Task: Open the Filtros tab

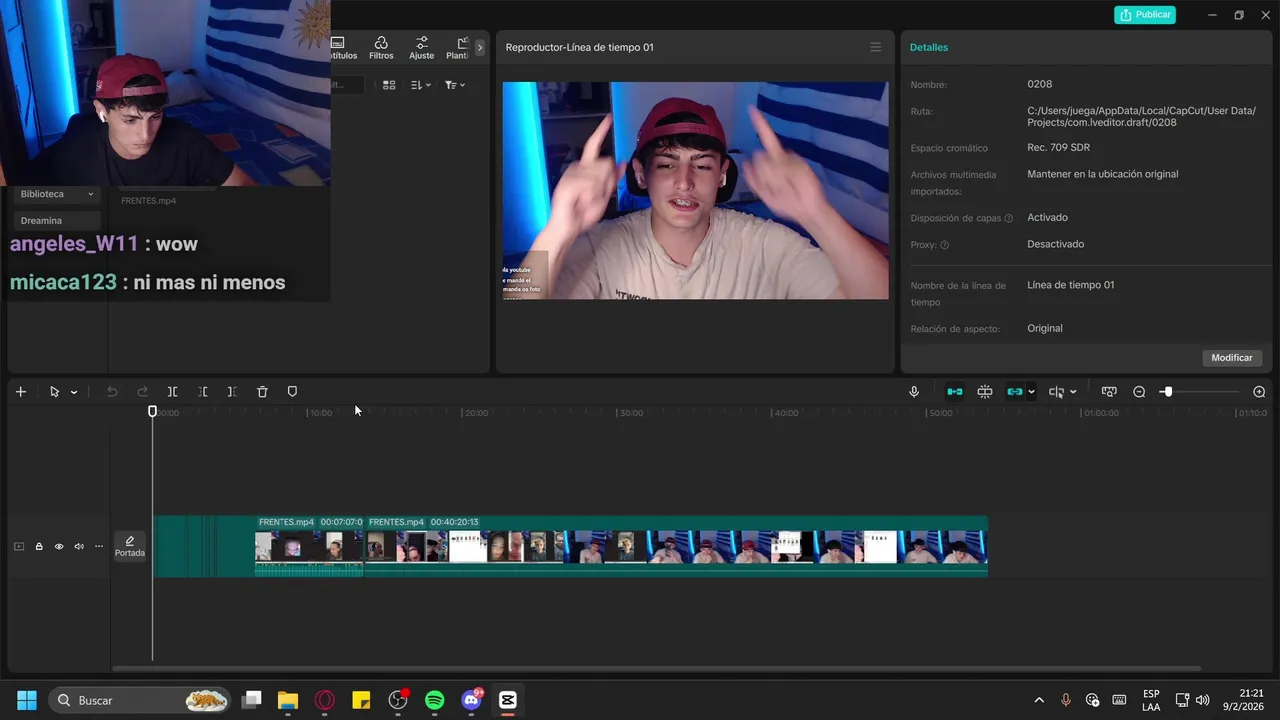Action: click(x=381, y=48)
